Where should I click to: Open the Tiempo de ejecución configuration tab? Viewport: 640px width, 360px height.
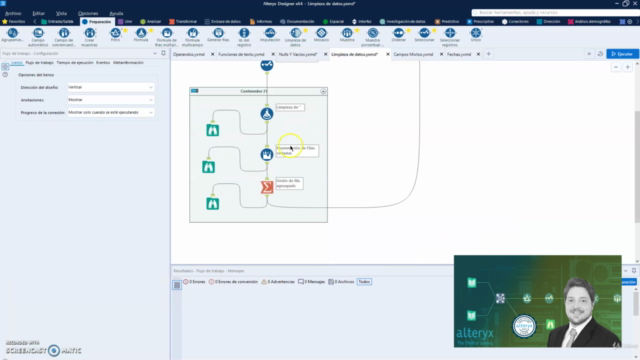pos(75,63)
